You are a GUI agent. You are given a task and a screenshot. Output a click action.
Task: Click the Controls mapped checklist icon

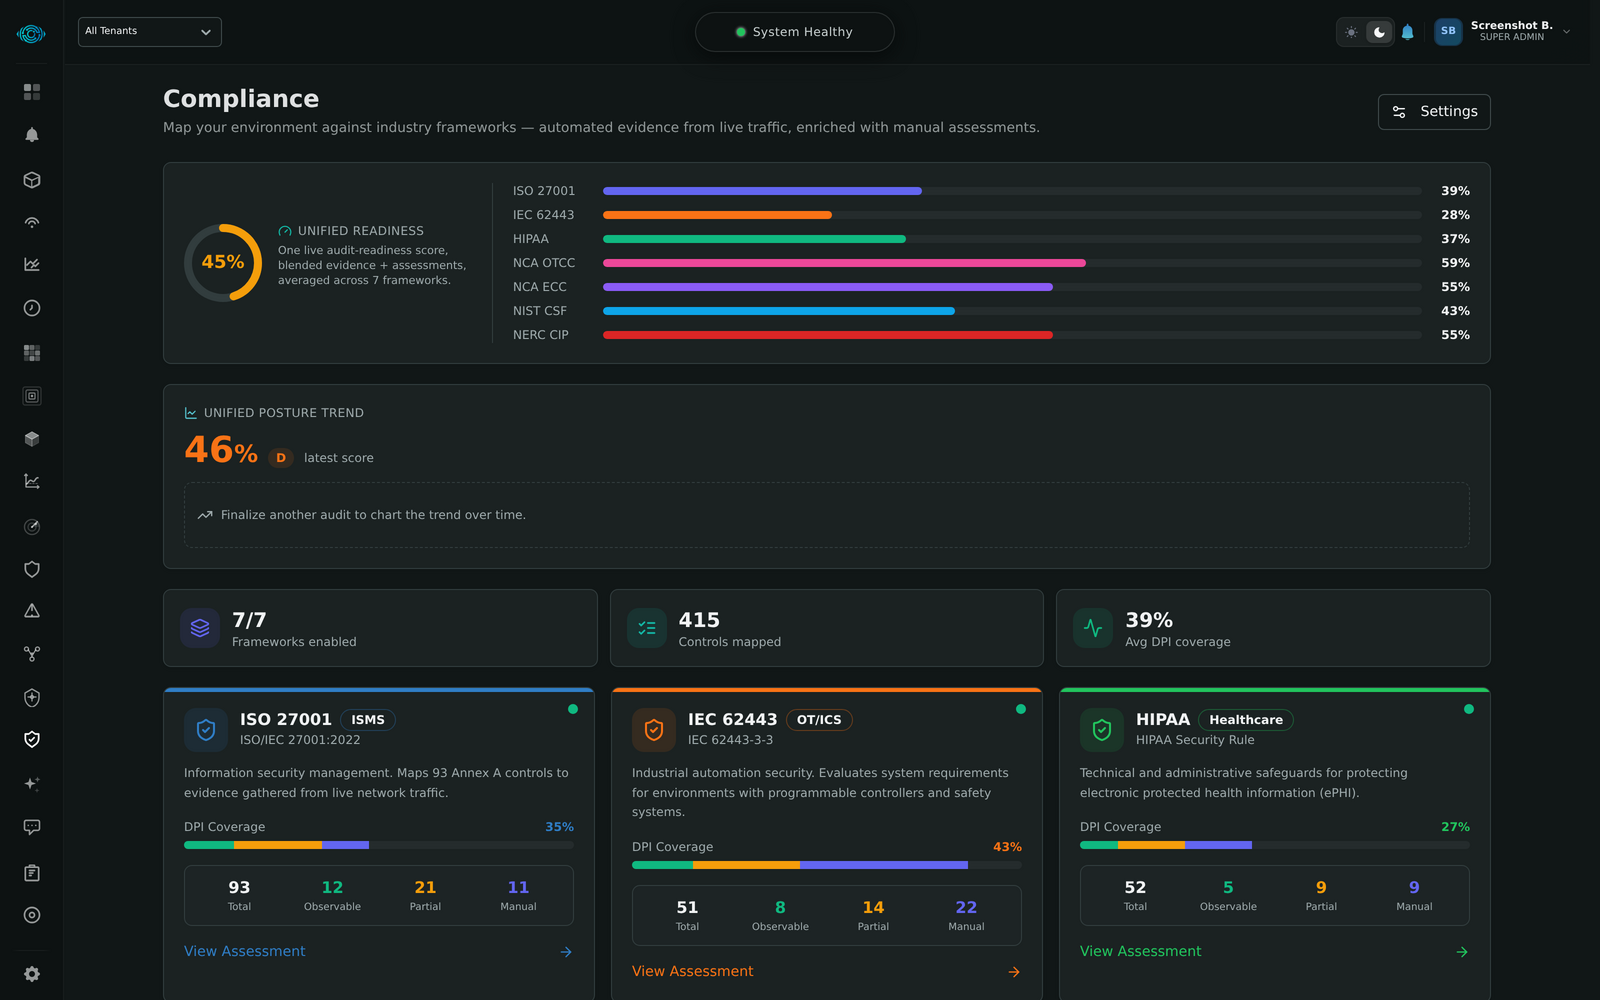(x=647, y=628)
